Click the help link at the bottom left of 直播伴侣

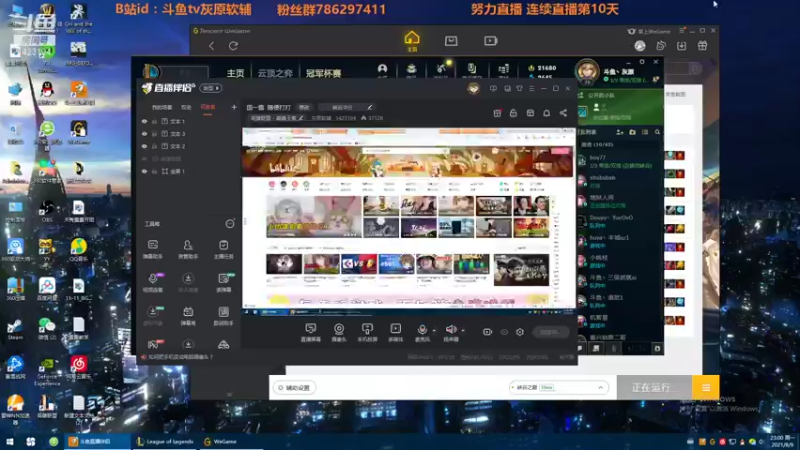[x=177, y=357]
